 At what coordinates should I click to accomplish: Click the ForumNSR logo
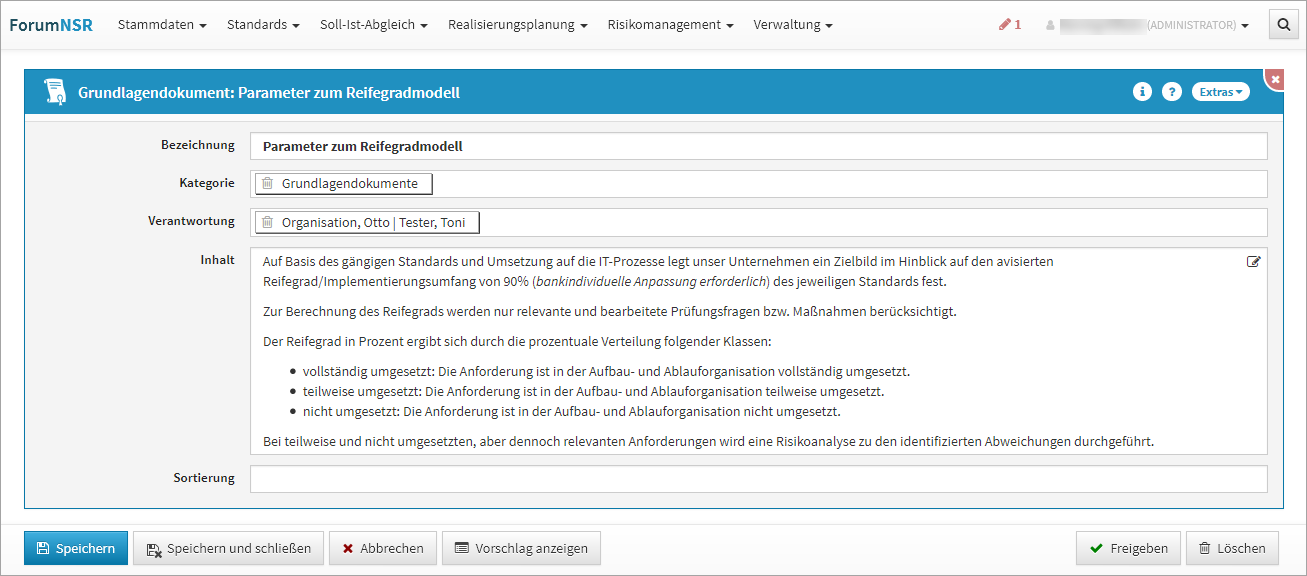[51, 25]
